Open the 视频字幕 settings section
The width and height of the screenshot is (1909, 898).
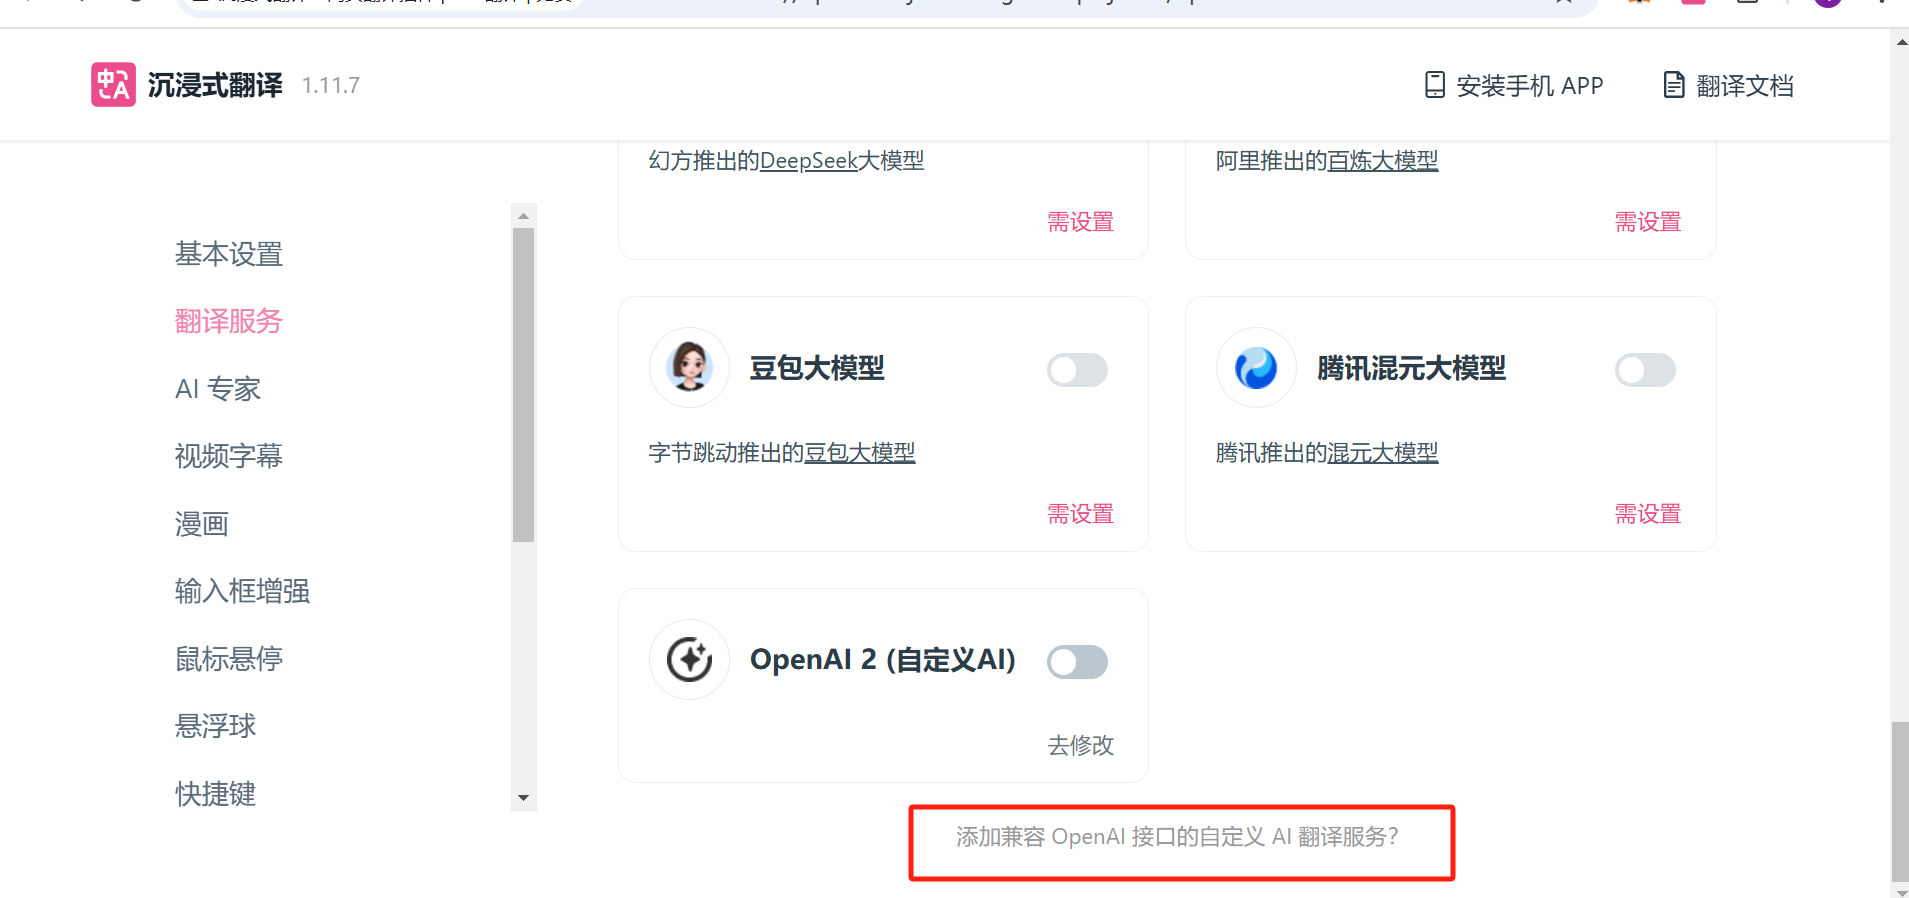(229, 456)
